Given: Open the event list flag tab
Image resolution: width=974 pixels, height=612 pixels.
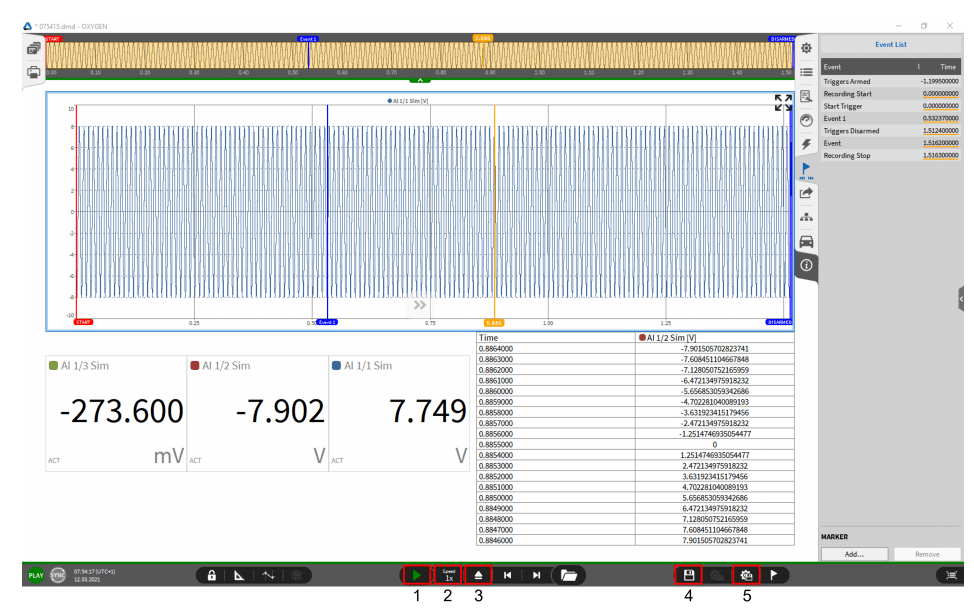Looking at the screenshot, I should coord(806,169).
